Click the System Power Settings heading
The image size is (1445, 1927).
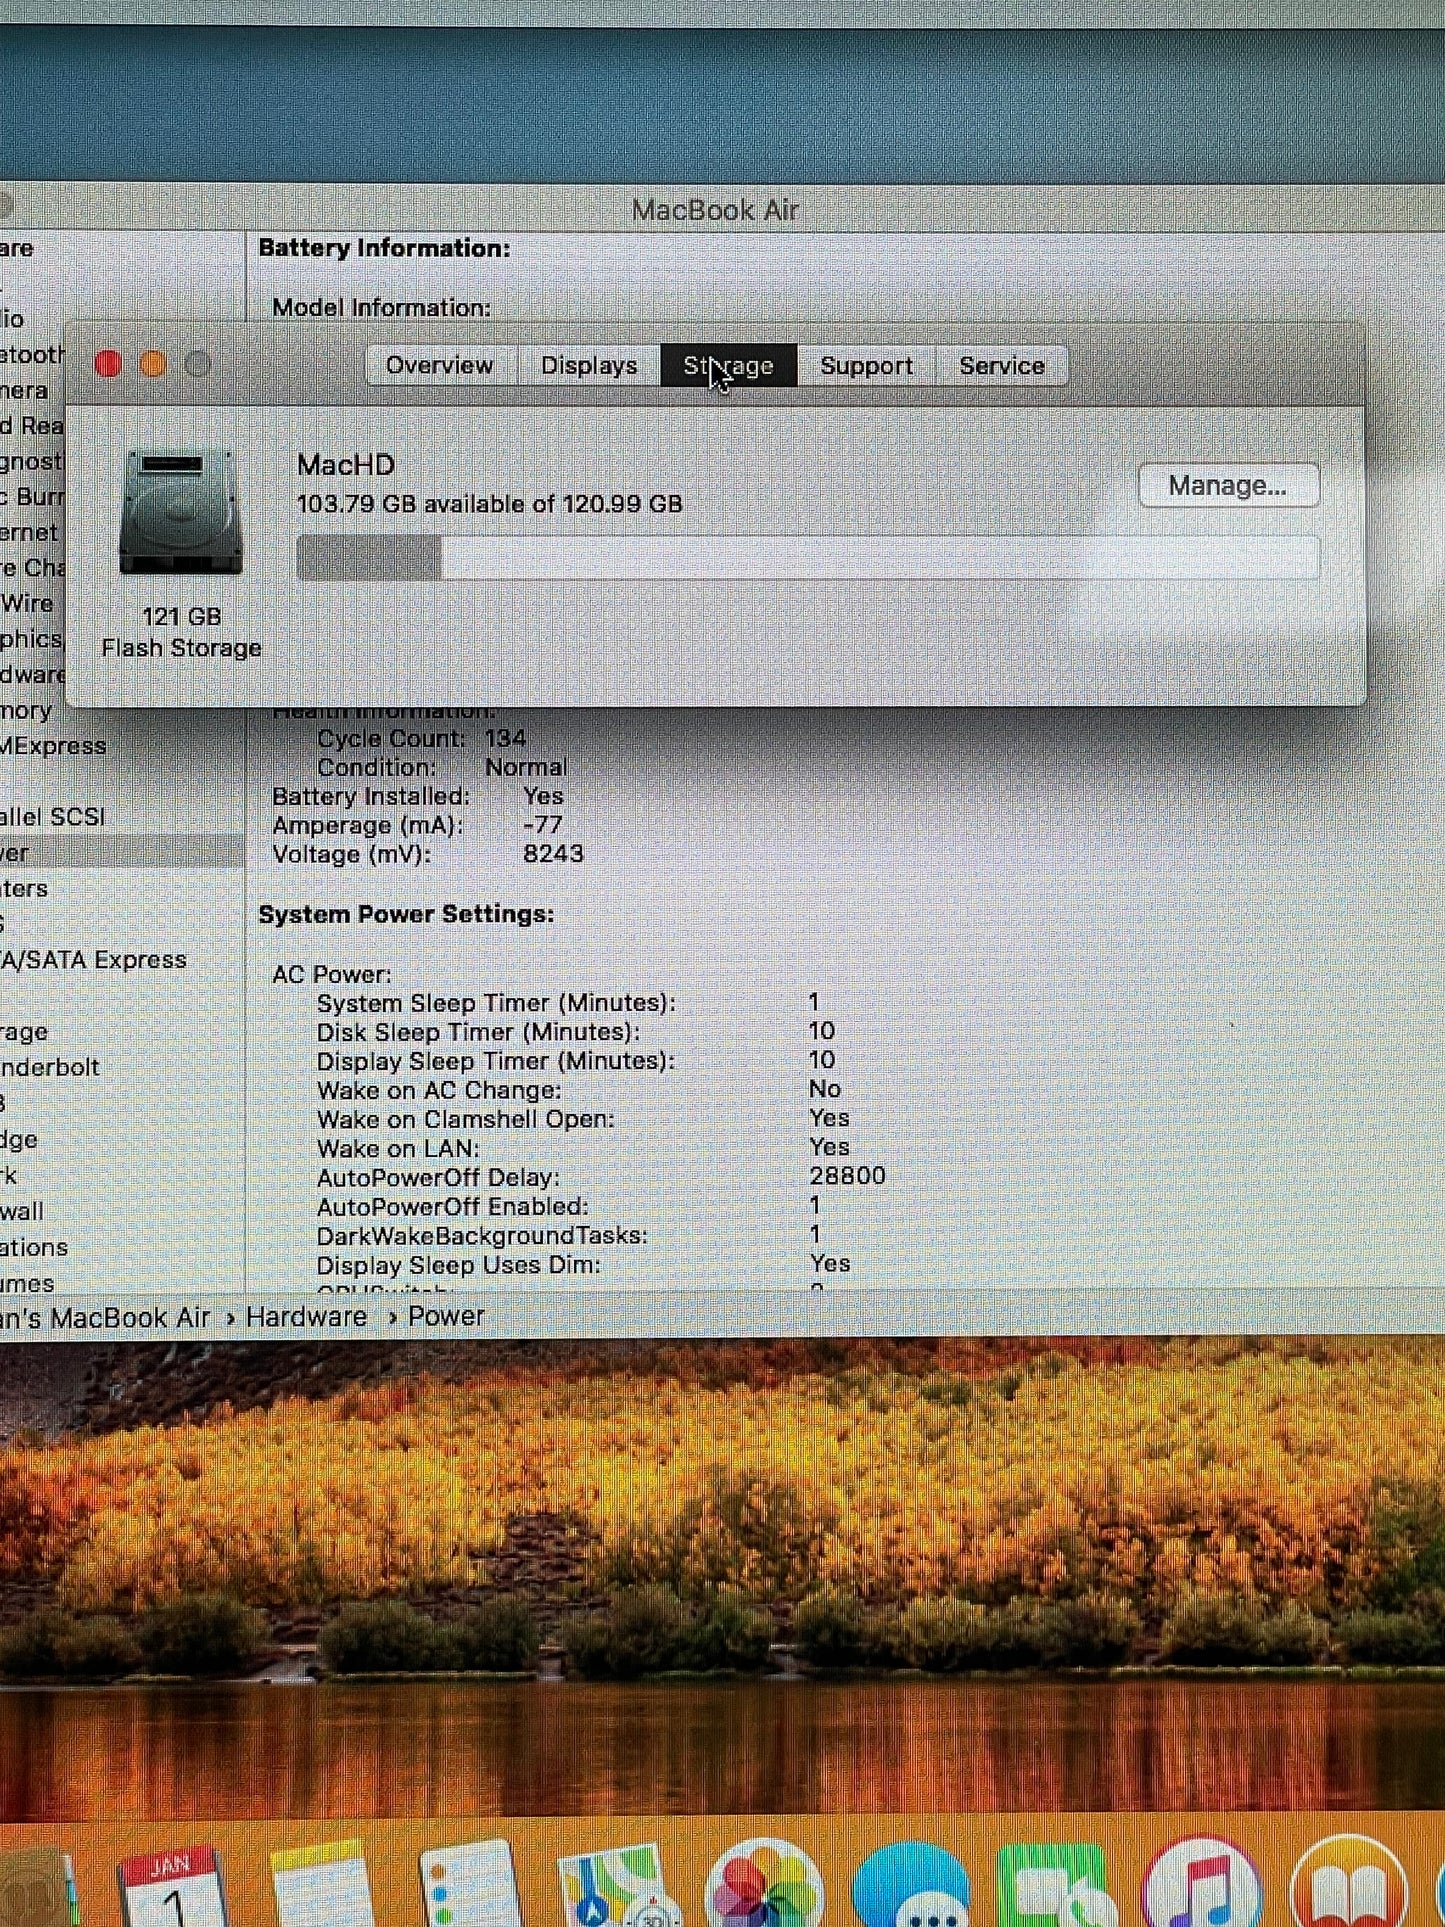406,915
